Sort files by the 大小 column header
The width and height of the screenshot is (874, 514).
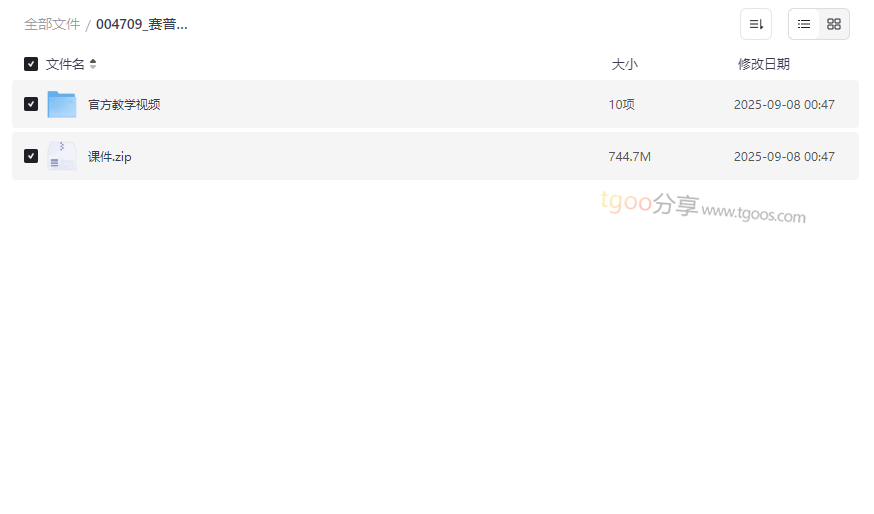pos(624,64)
